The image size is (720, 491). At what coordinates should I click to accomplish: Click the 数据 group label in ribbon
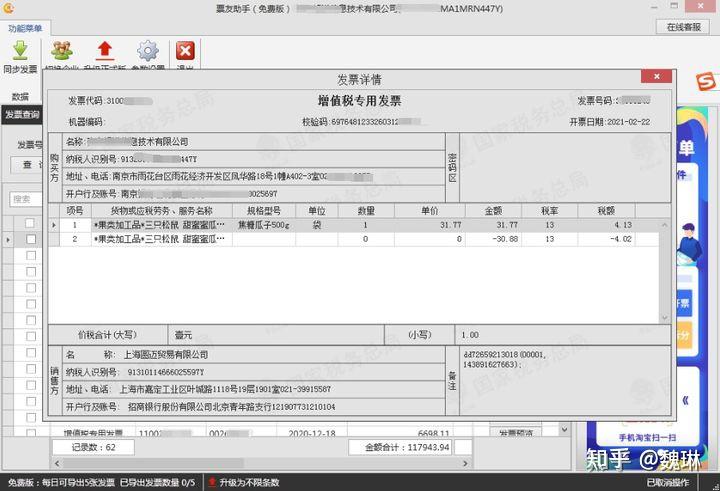[x=20, y=96]
